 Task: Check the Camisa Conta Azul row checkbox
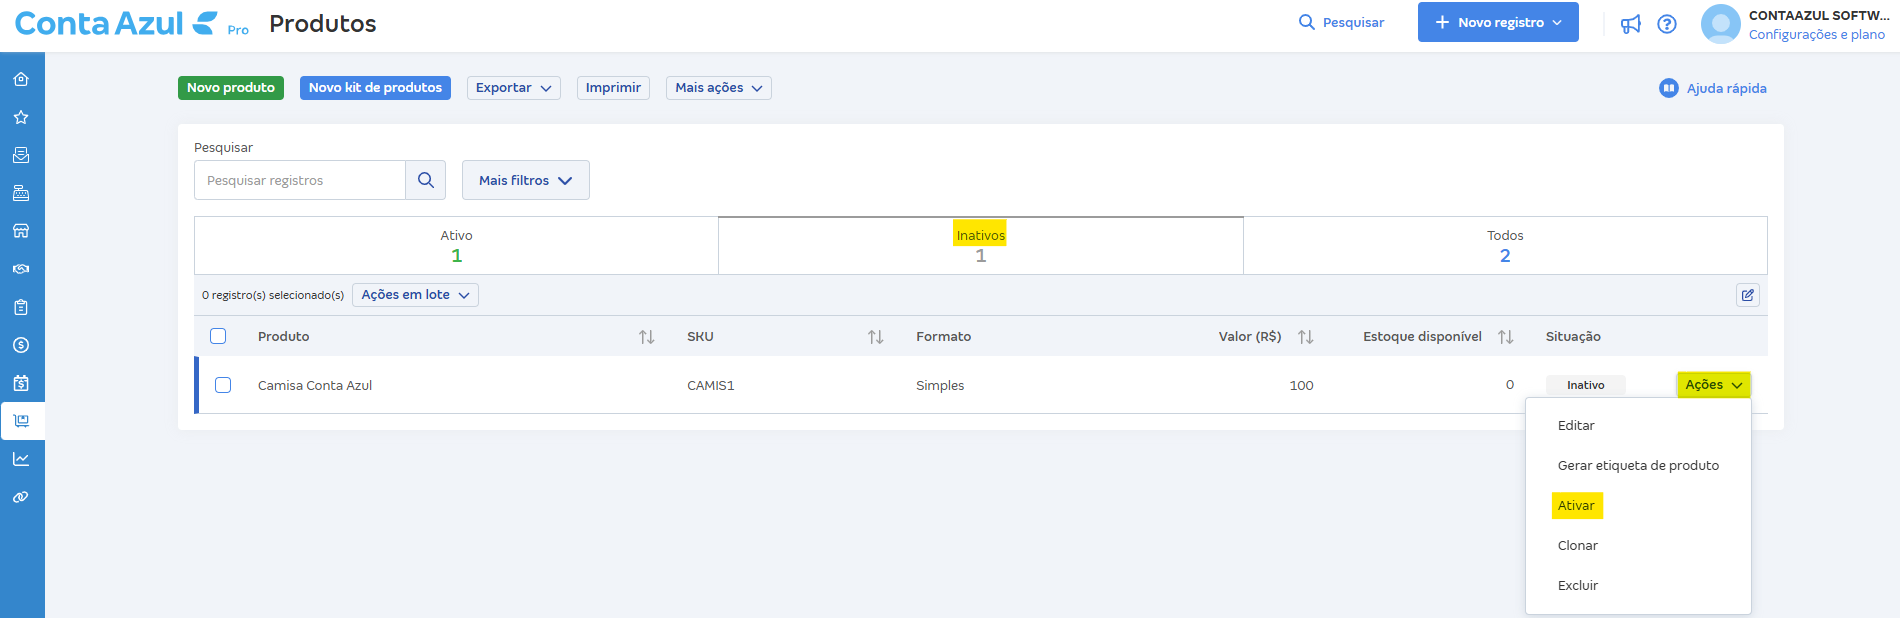[223, 385]
